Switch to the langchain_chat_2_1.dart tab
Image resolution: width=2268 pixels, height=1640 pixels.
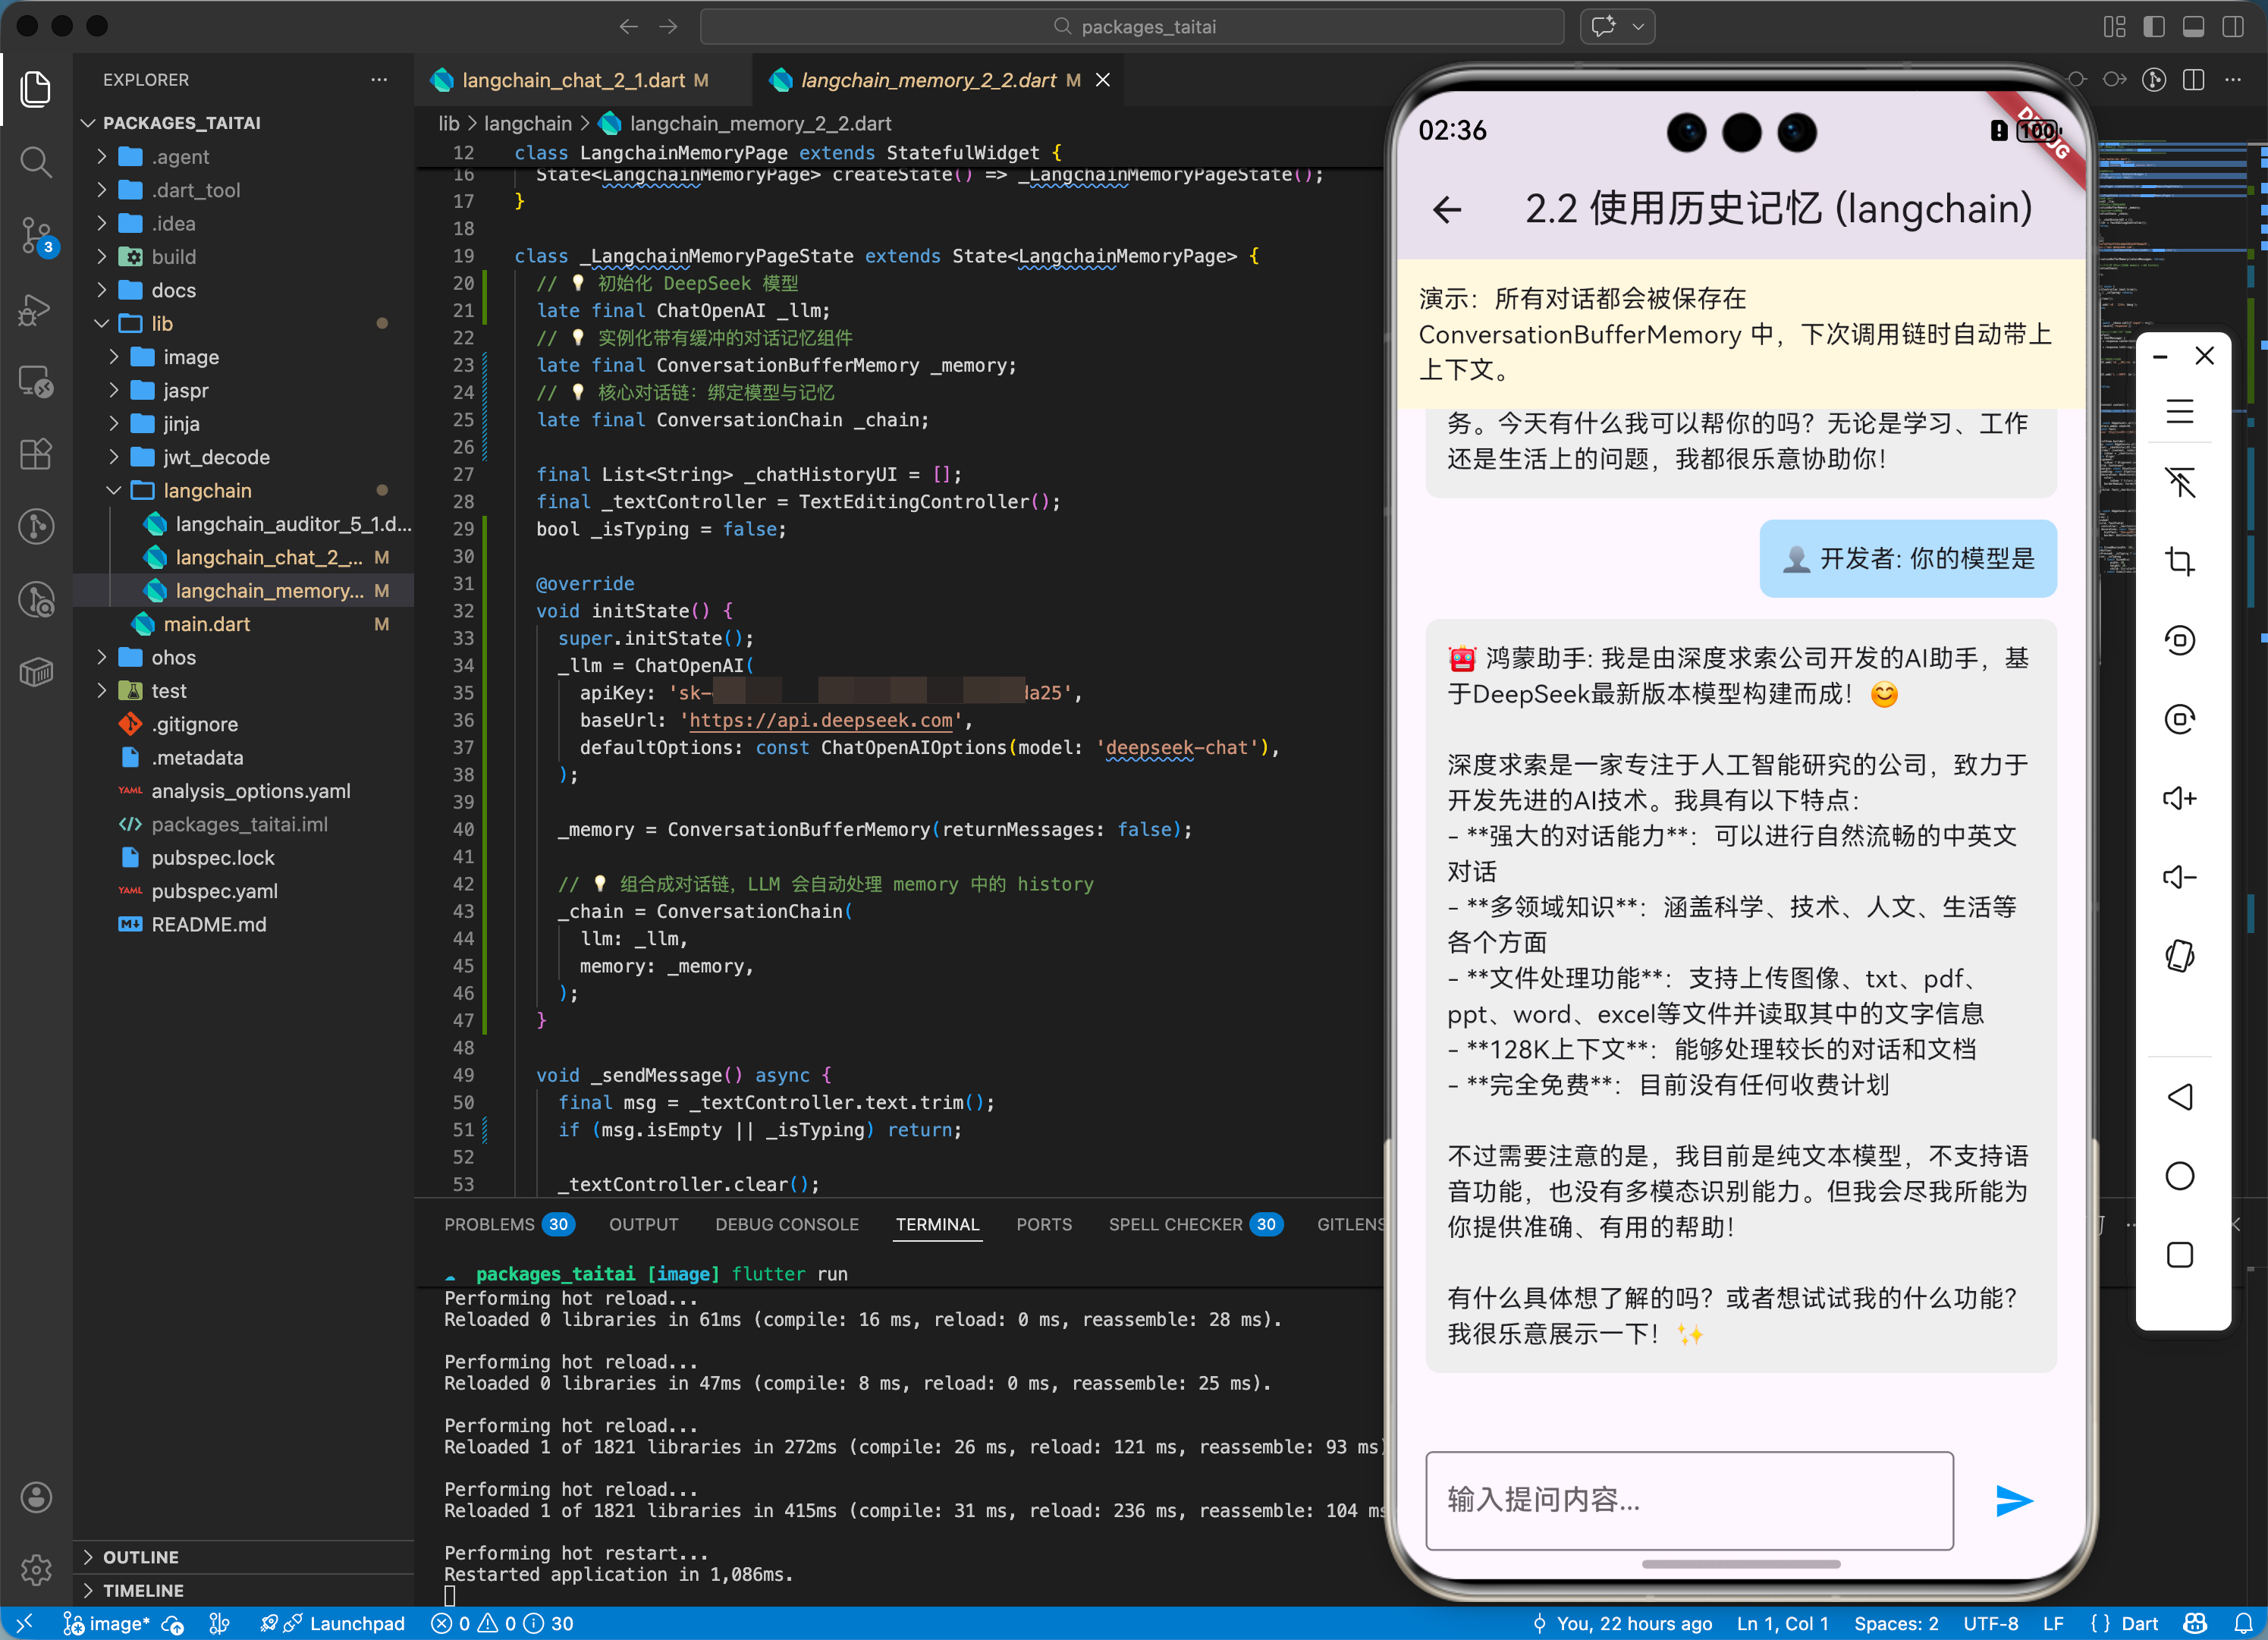(x=572, y=79)
